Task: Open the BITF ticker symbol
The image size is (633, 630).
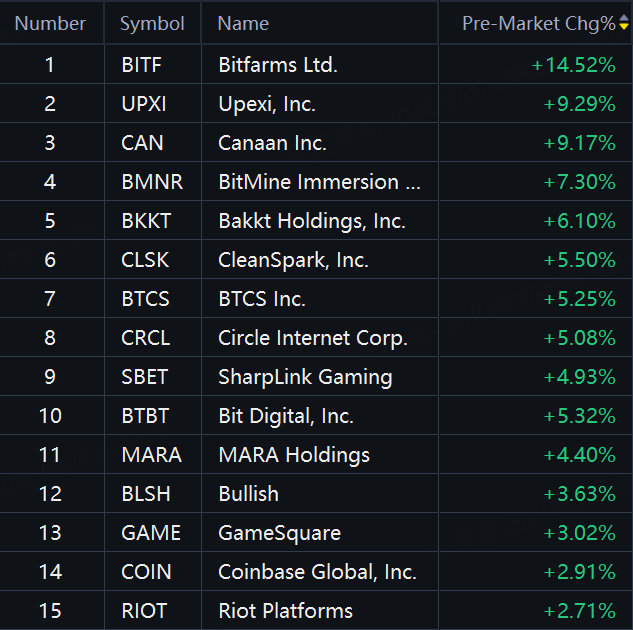Action: 141,65
